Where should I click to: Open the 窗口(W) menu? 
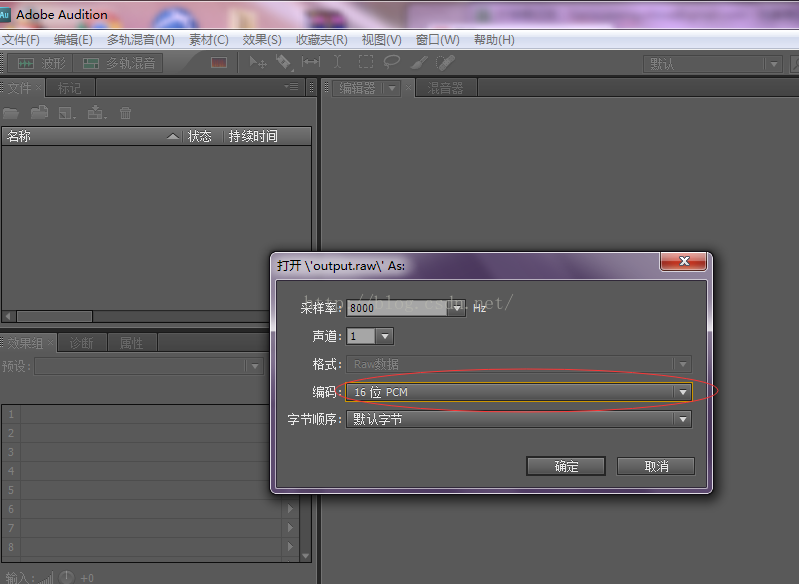pyautogui.click(x=438, y=40)
